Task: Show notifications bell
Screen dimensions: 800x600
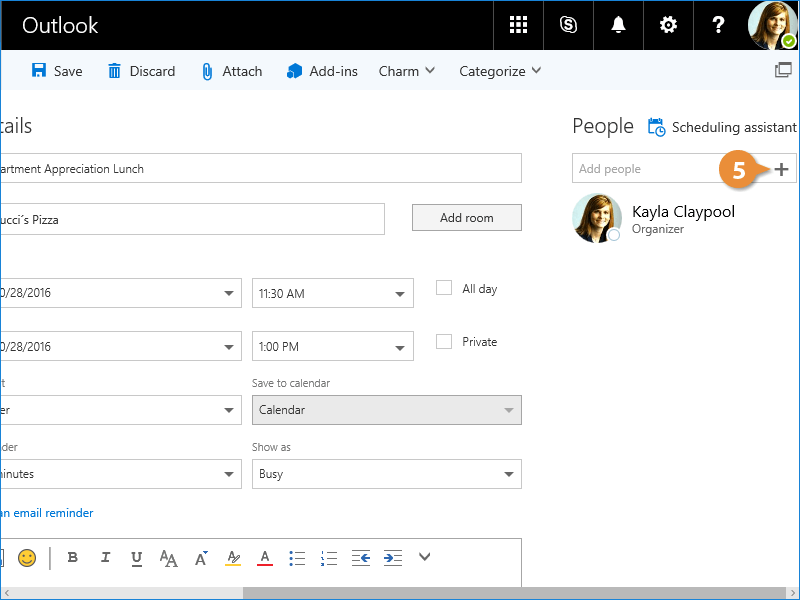Action: coord(618,25)
